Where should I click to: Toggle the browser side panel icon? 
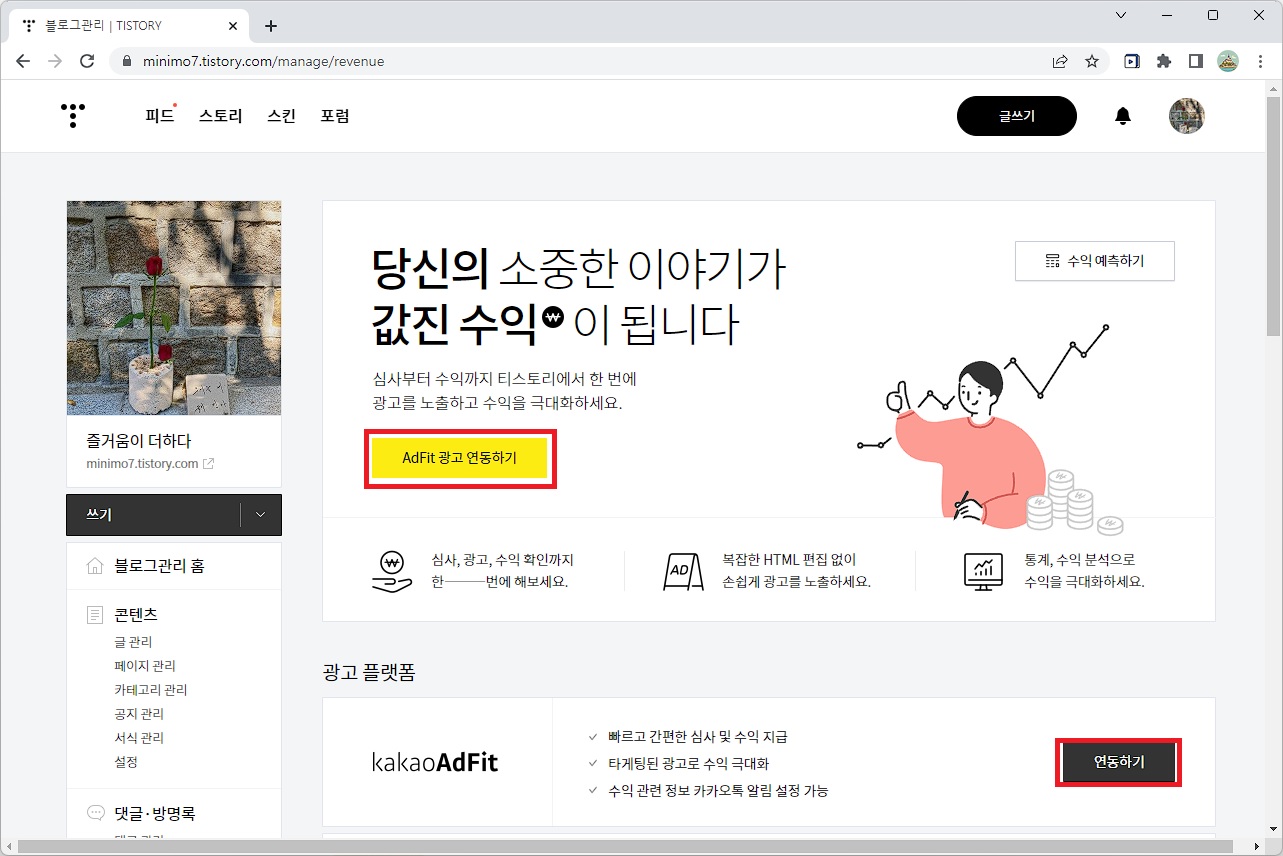click(1195, 61)
